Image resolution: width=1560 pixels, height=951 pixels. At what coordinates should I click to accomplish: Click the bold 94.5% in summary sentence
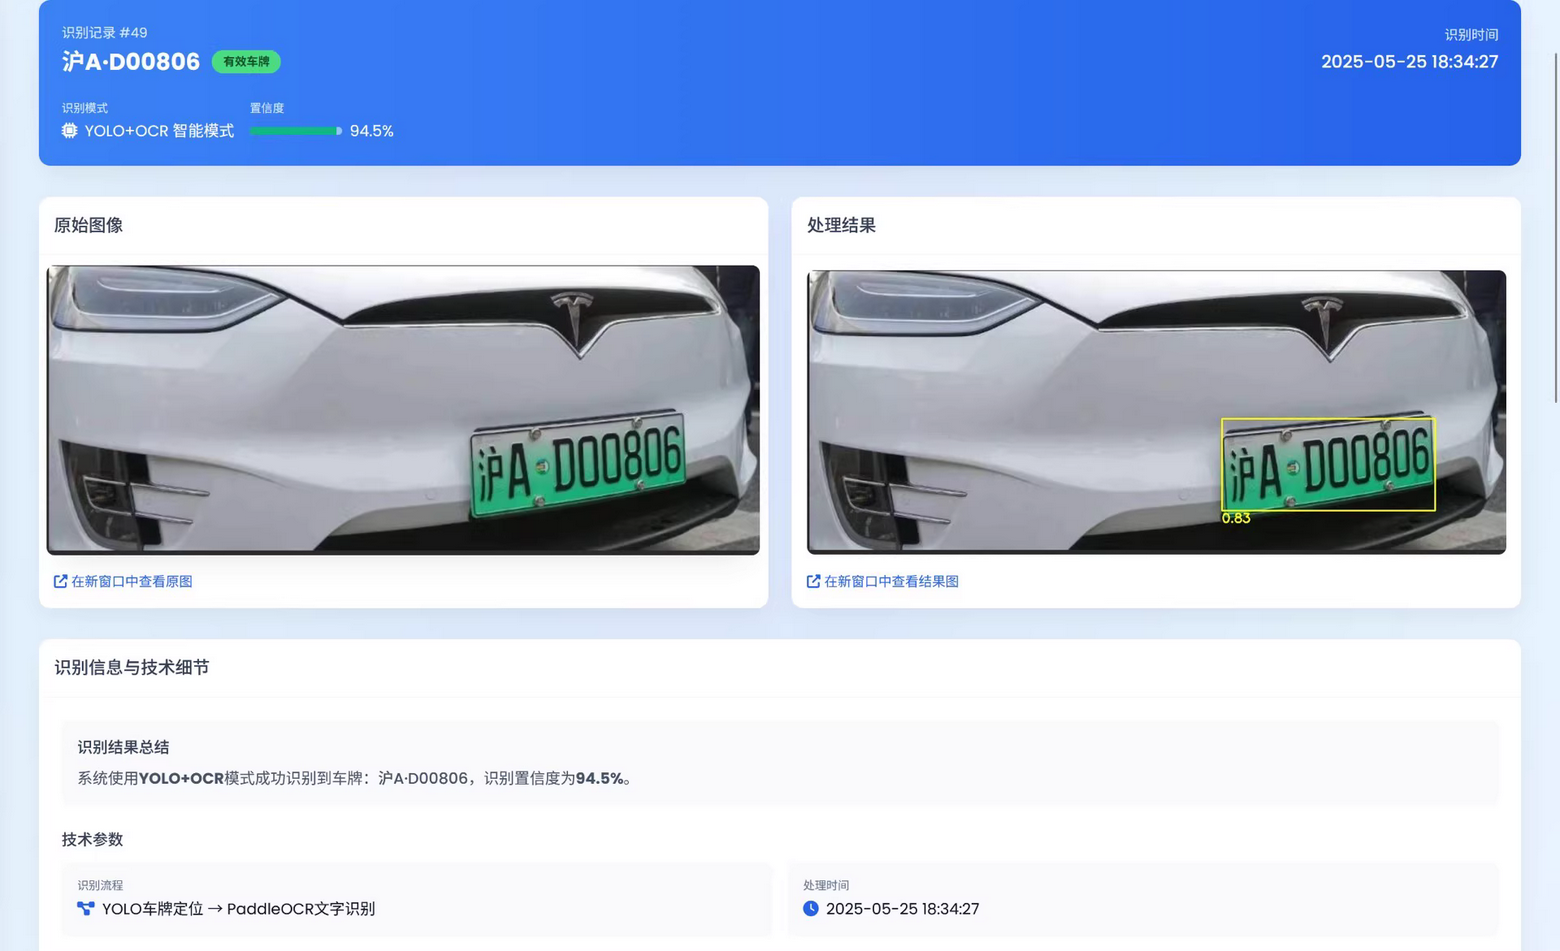[x=599, y=778]
